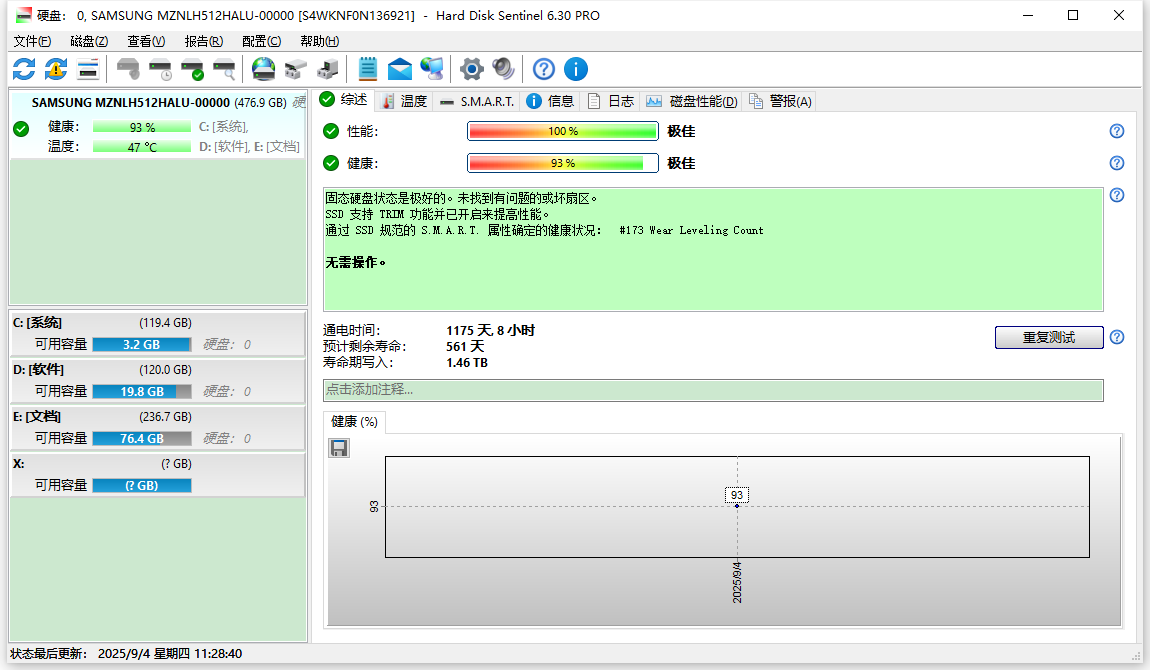Click the 重复测试 button

point(1048,337)
